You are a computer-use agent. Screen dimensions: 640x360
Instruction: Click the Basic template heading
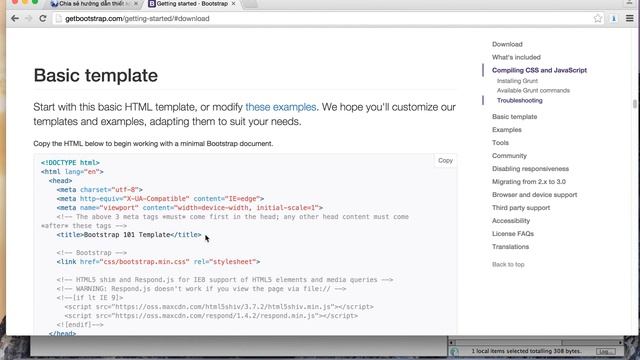[x=96, y=76]
